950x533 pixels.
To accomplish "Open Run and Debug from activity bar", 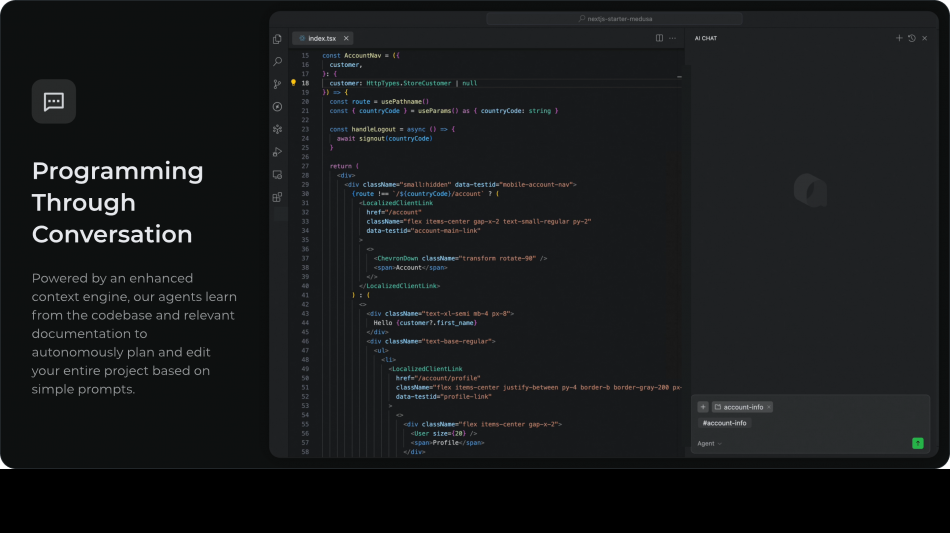I will 277,152.
